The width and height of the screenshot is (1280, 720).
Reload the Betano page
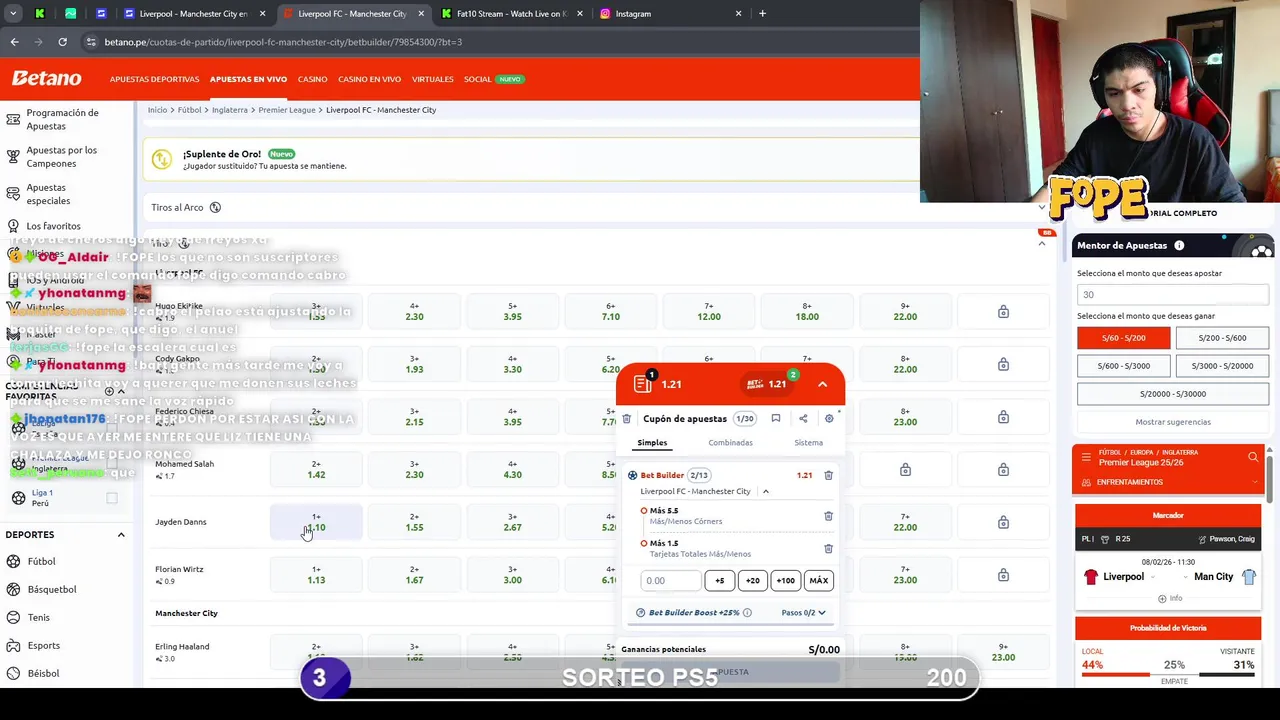(62, 42)
